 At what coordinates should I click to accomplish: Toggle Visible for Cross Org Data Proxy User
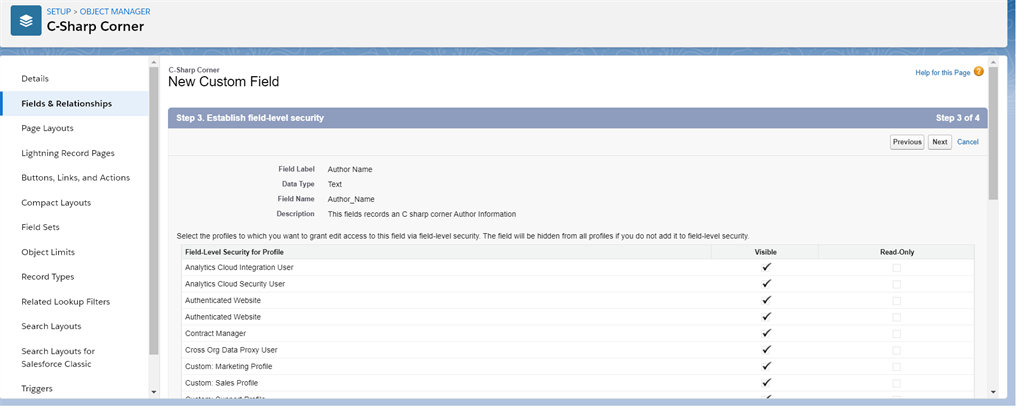[x=767, y=349]
